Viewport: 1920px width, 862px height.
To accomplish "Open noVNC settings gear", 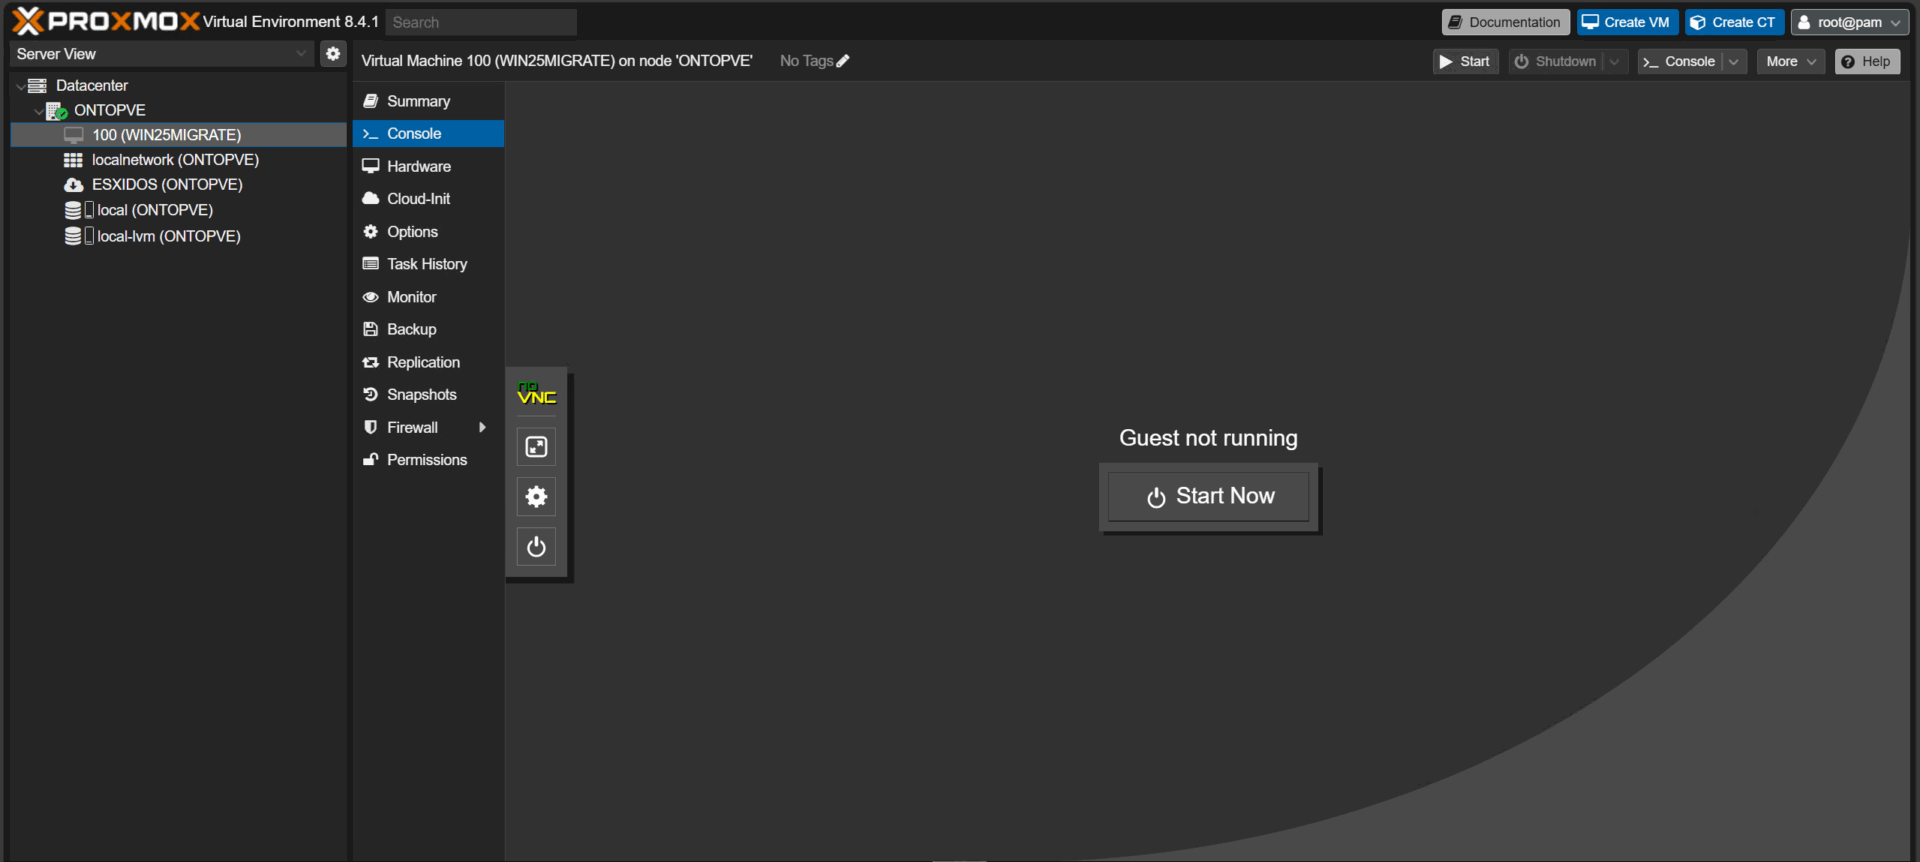I will pyautogui.click(x=536, y=497).
